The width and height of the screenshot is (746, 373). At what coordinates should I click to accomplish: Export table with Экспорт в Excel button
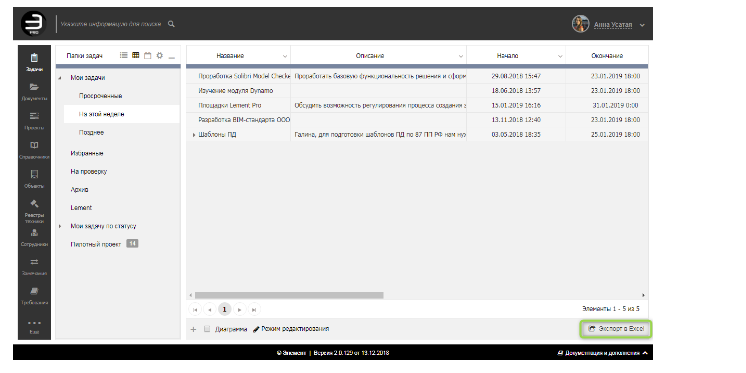point(616,329)
